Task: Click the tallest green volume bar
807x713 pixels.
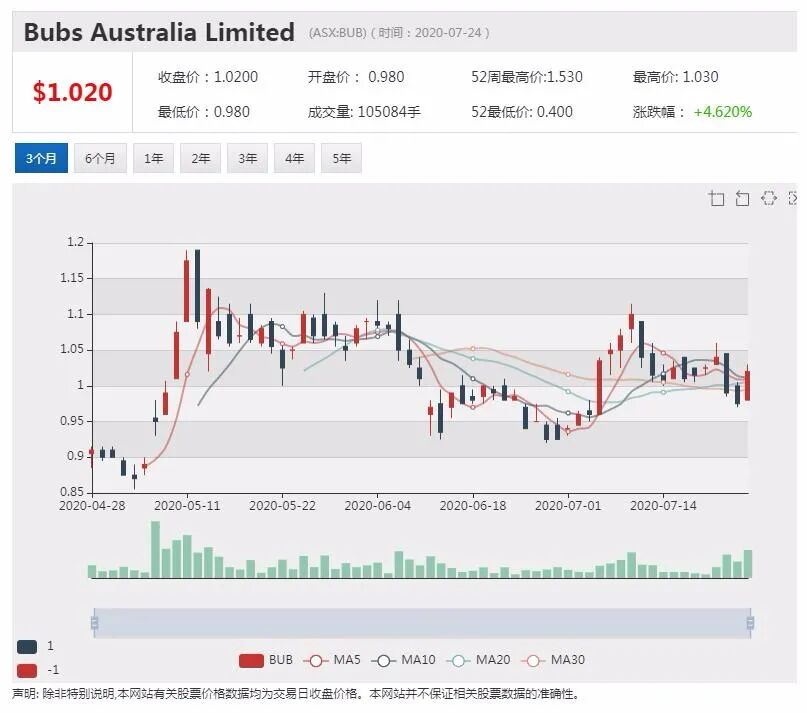Action: point(155,549)
